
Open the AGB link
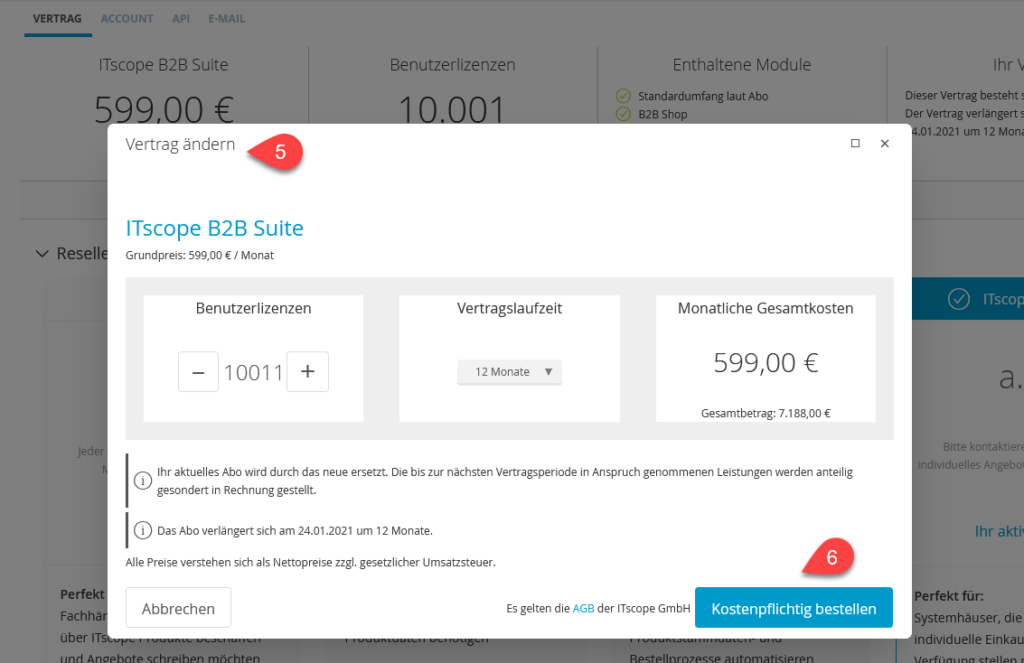[x=583, y=608]
